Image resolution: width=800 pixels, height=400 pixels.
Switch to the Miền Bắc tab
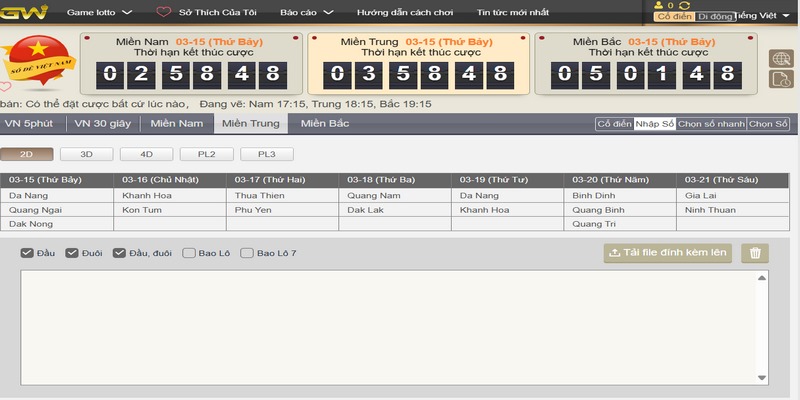[x=324, y=124]
